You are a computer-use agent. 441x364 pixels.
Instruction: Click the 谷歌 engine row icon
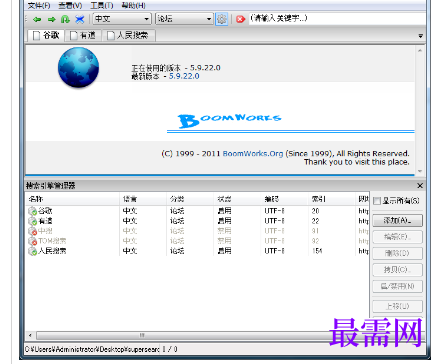coord(32,211)
